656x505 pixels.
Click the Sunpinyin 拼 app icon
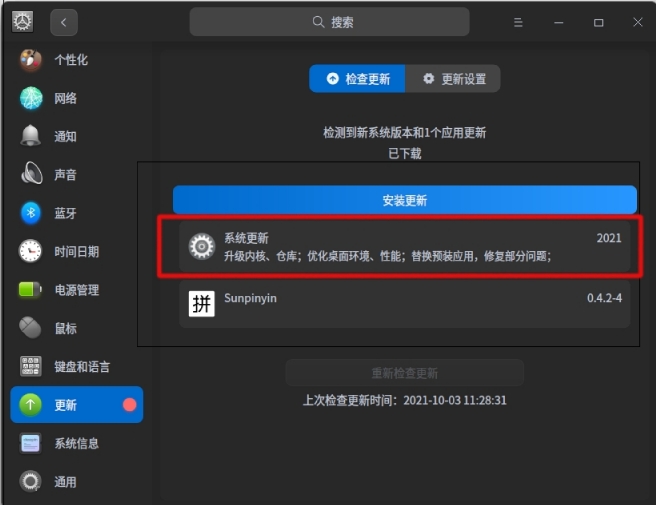click(x=201, y=303)
